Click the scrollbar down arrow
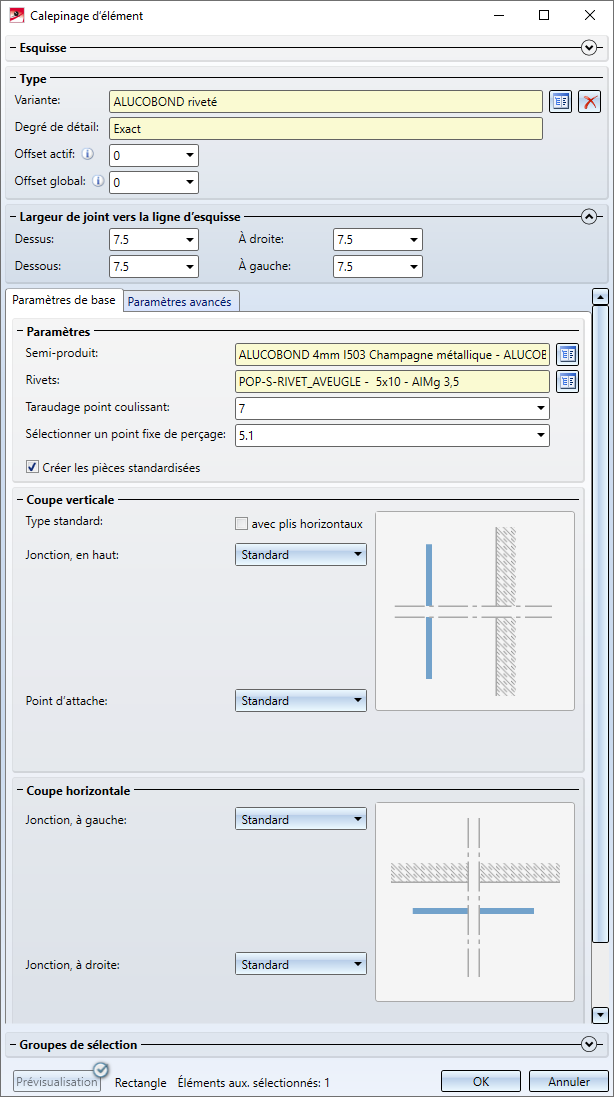This screenshot has height=1097, width=614. coord(600,1015)
